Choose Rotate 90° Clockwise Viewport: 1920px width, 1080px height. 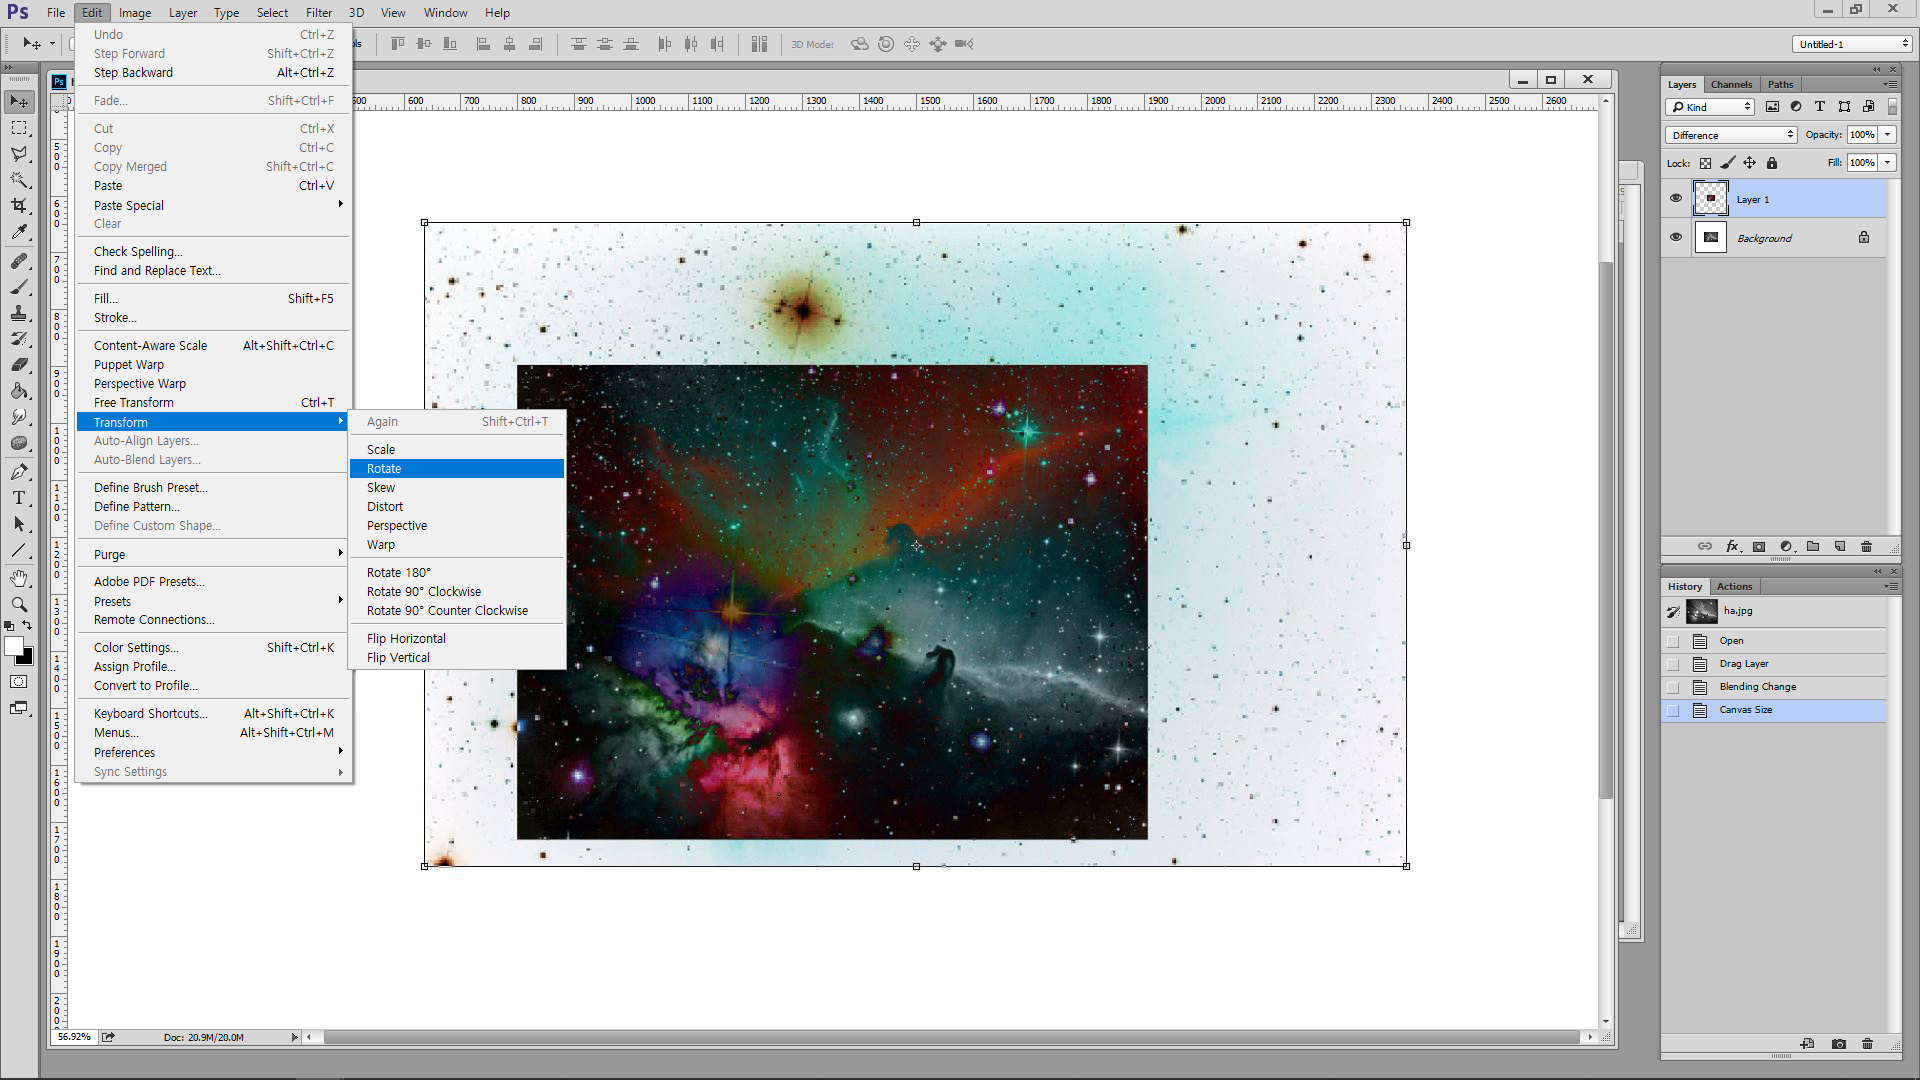coord(457,592)
